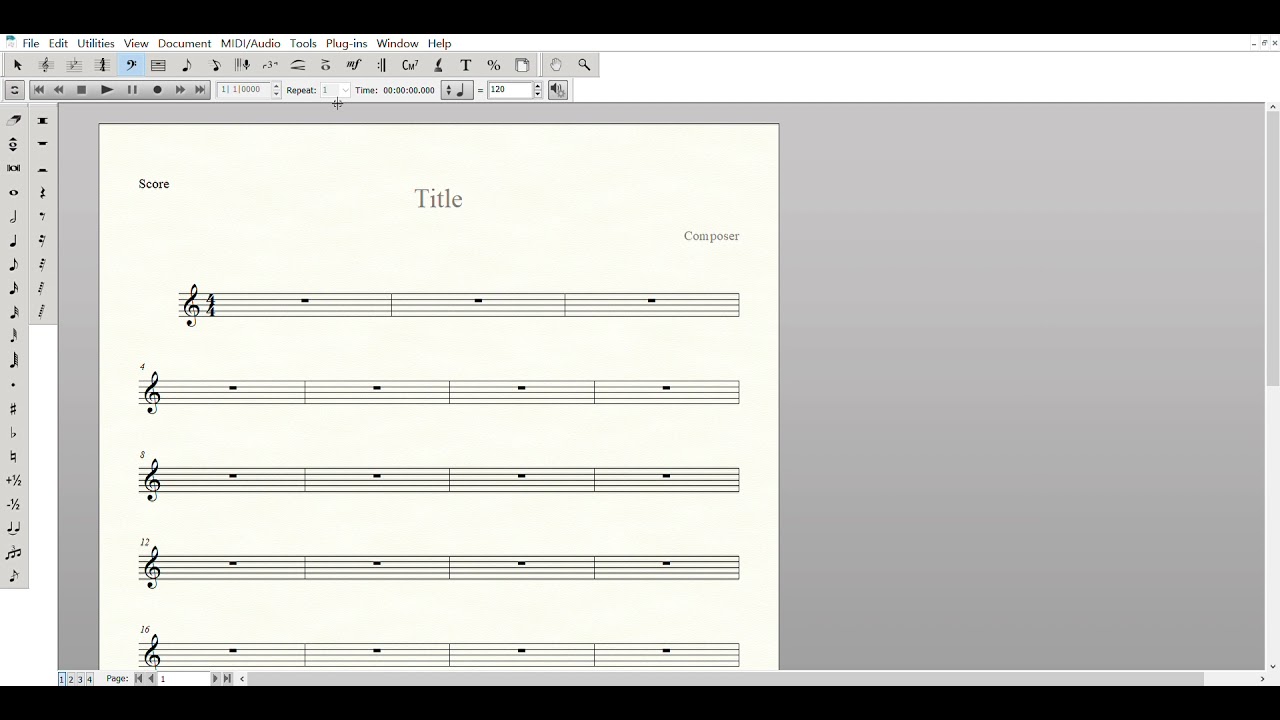
Task: Open the Plug-ins menu
Action: [346, 44]
